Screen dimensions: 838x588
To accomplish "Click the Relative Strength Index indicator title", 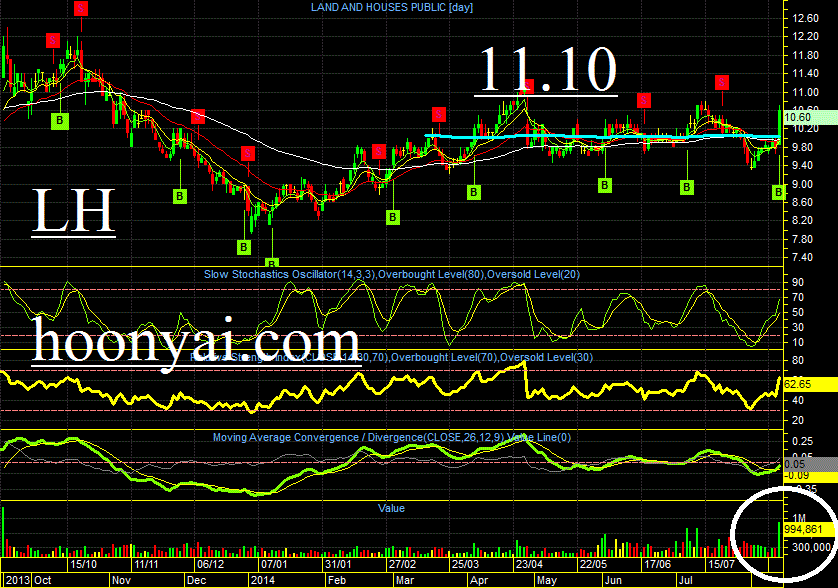I will (x=392, y=357).
